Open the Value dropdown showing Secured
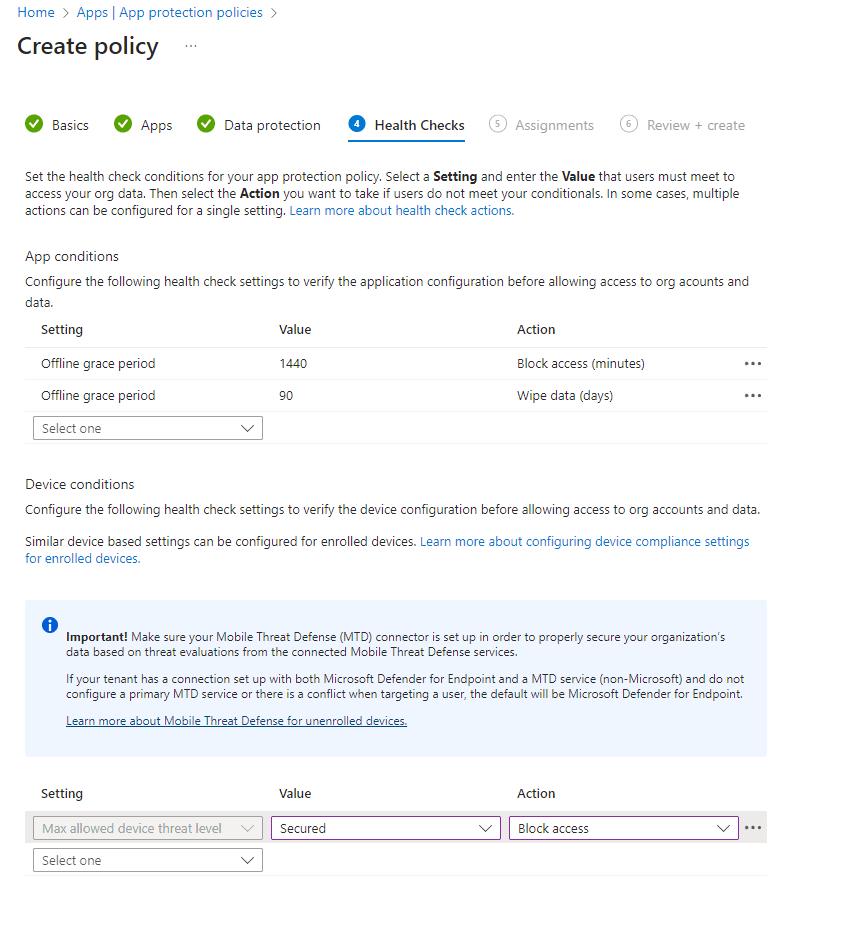 click(x=385, y=827)
